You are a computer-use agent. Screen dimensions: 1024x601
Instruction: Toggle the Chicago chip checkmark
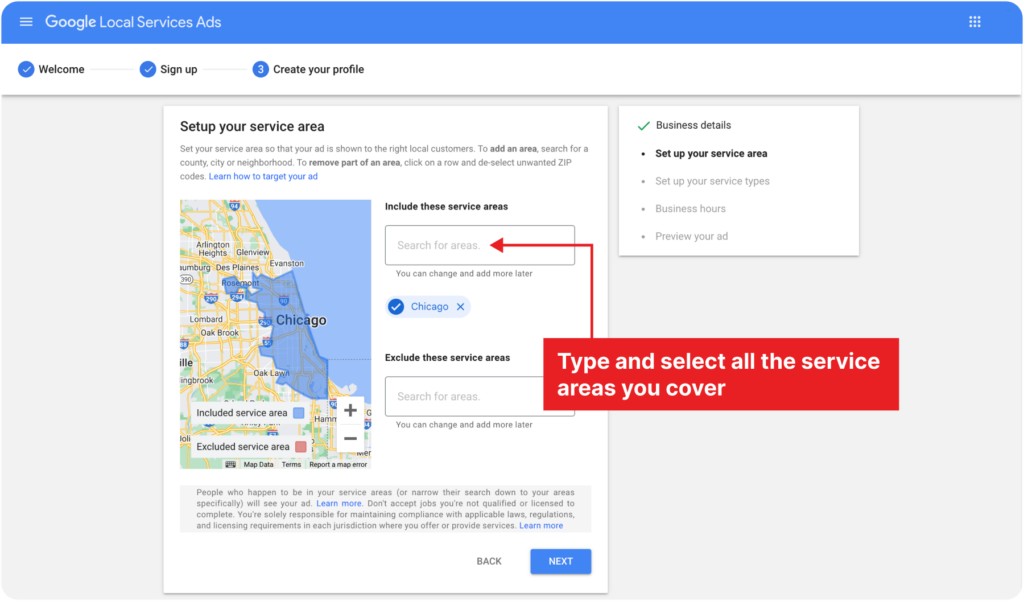click(x=396, y=306)
